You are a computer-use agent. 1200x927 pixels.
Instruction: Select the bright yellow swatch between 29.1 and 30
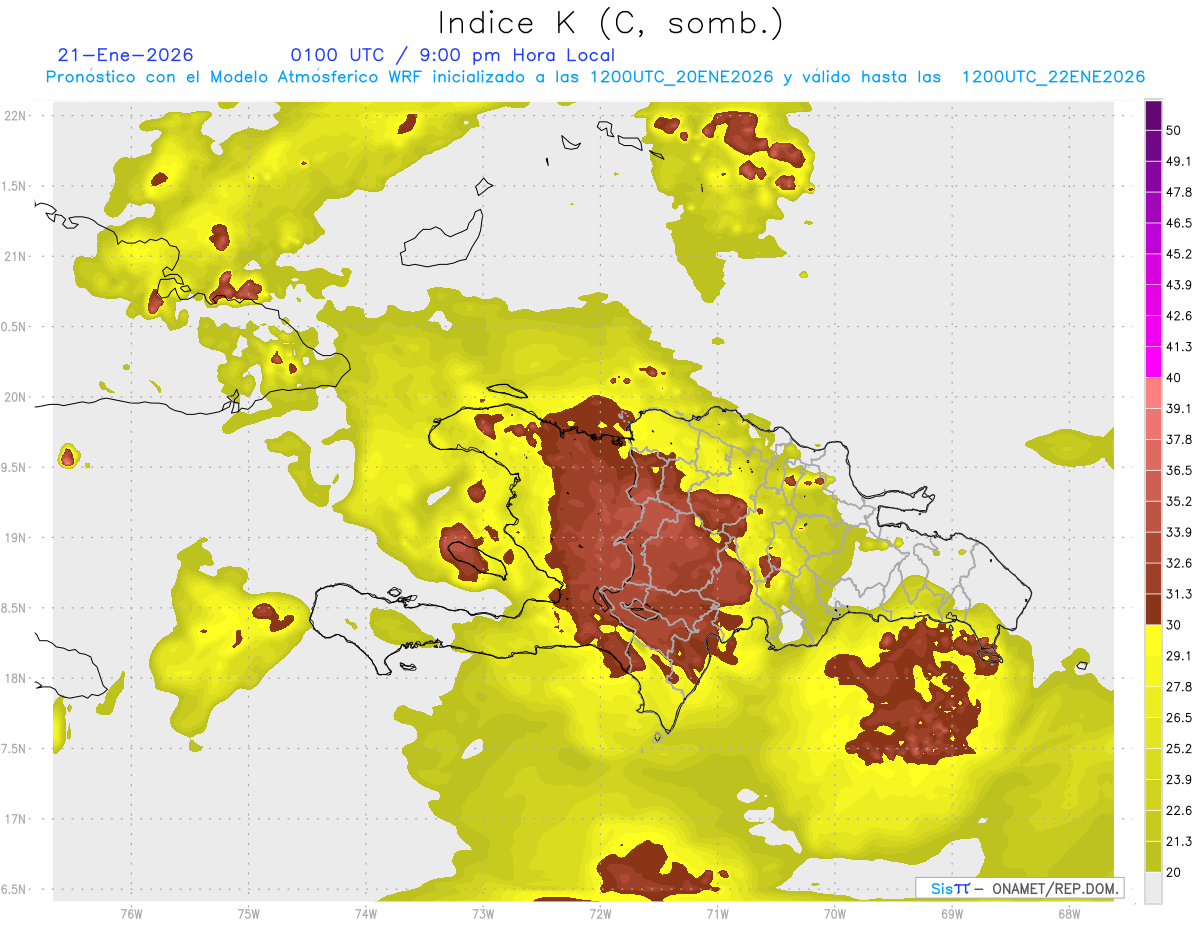click(x=1153, y=640)
